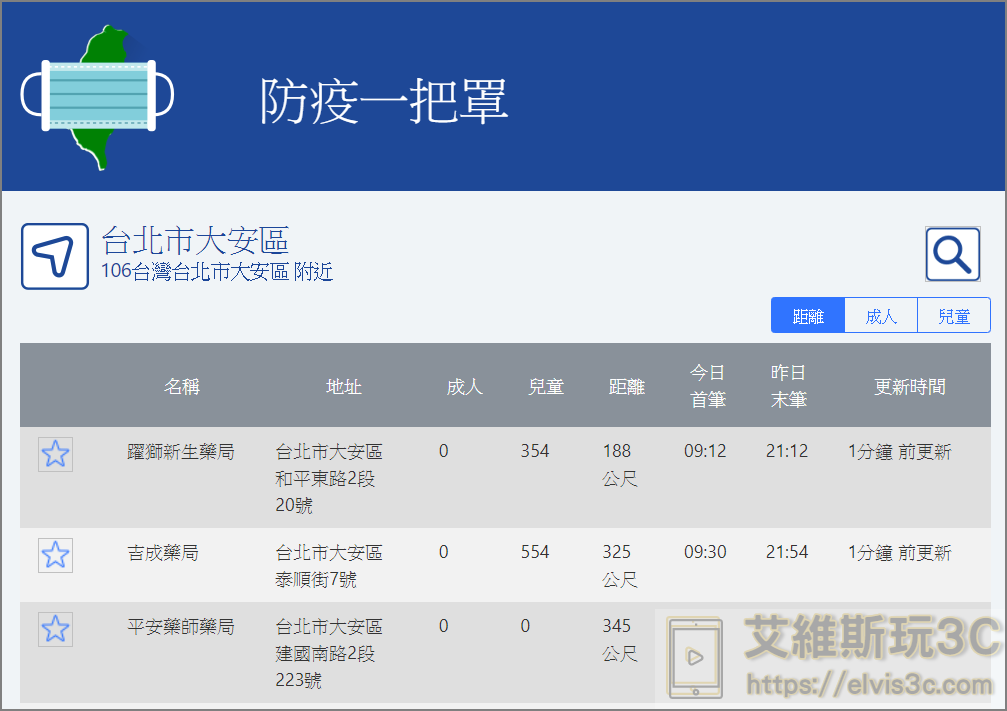Open 躍獅新生藥局 pharmacy name
Screen dimensions: 1007x711
tap(181, 452)
